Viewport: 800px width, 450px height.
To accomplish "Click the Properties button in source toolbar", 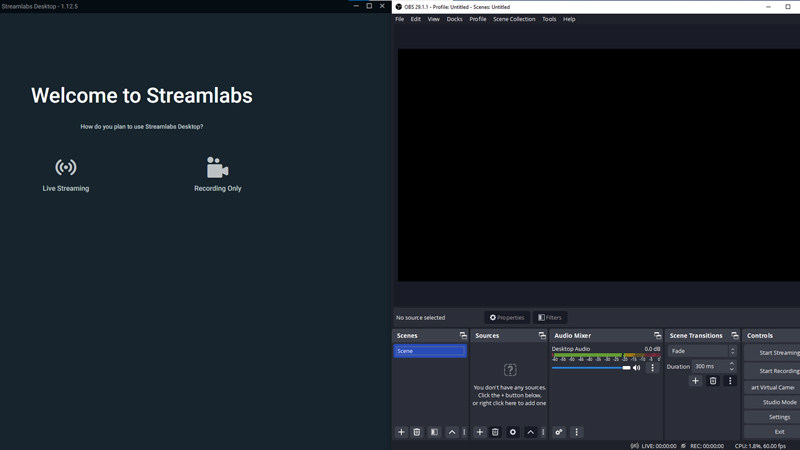I will [x=507, y=317].
